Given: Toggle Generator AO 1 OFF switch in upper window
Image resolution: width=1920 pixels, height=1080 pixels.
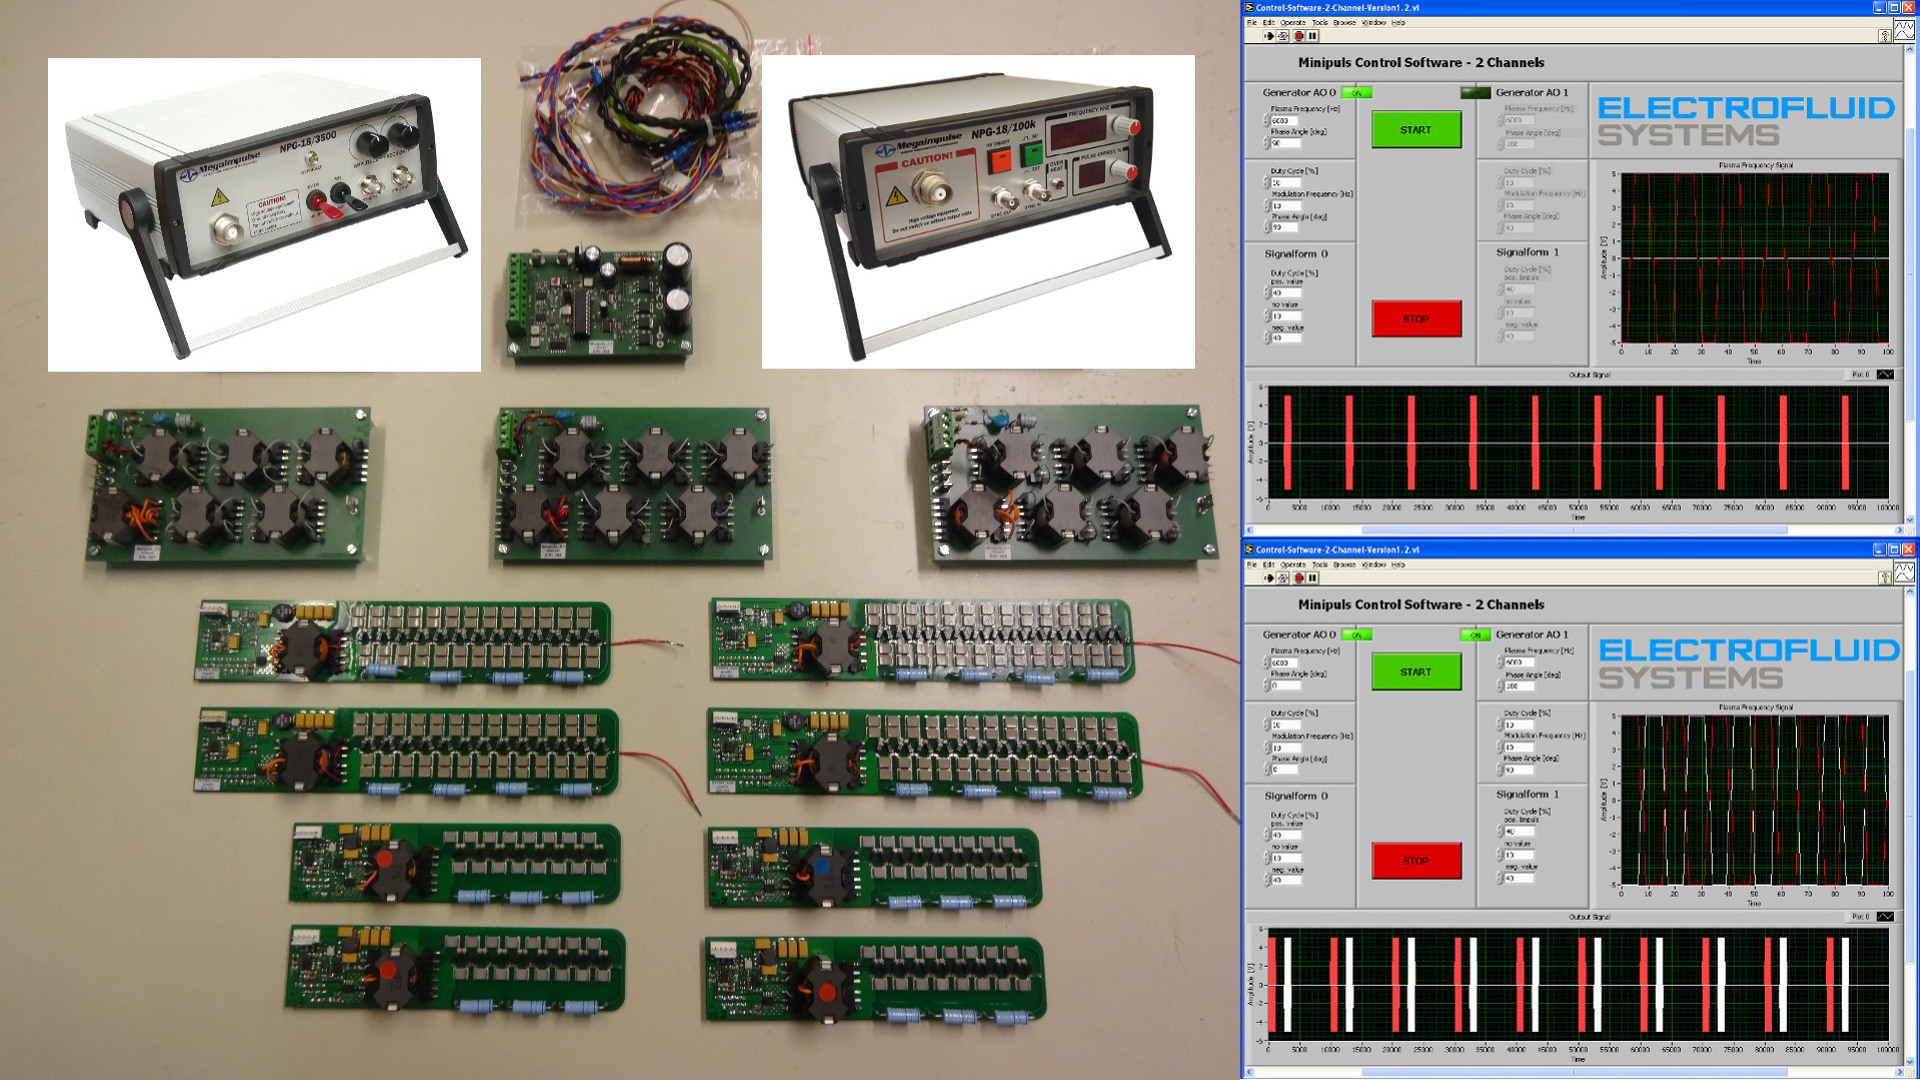Looking at the screenshot, I should 1475,93.
